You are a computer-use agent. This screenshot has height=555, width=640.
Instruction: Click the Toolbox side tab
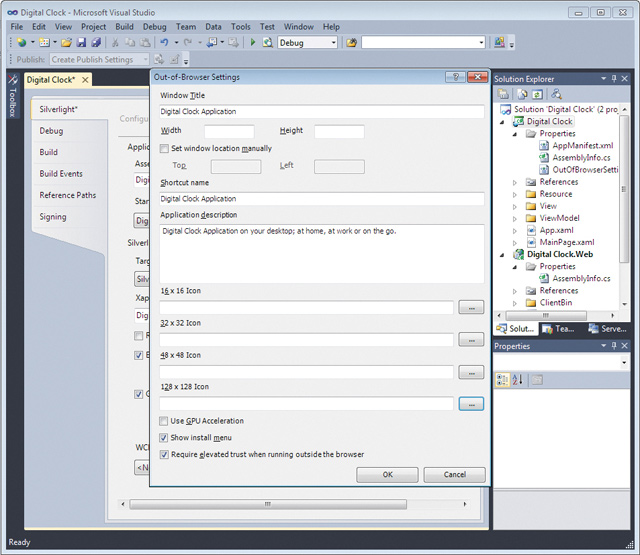pyautogui.click(x=13, y=97)
